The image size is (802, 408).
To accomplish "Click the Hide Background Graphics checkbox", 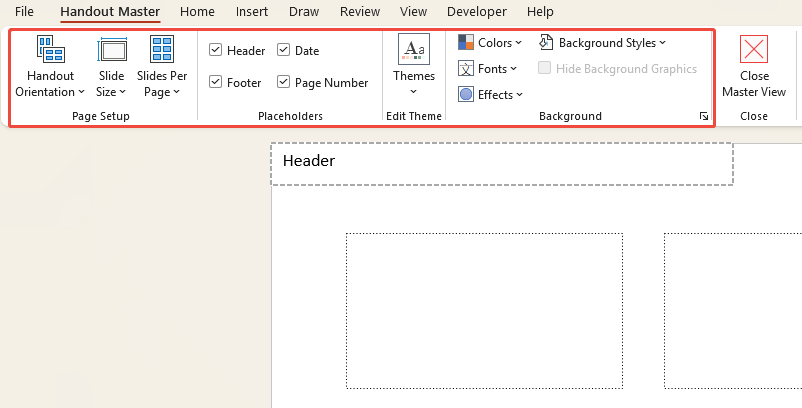I will [544, 69].
